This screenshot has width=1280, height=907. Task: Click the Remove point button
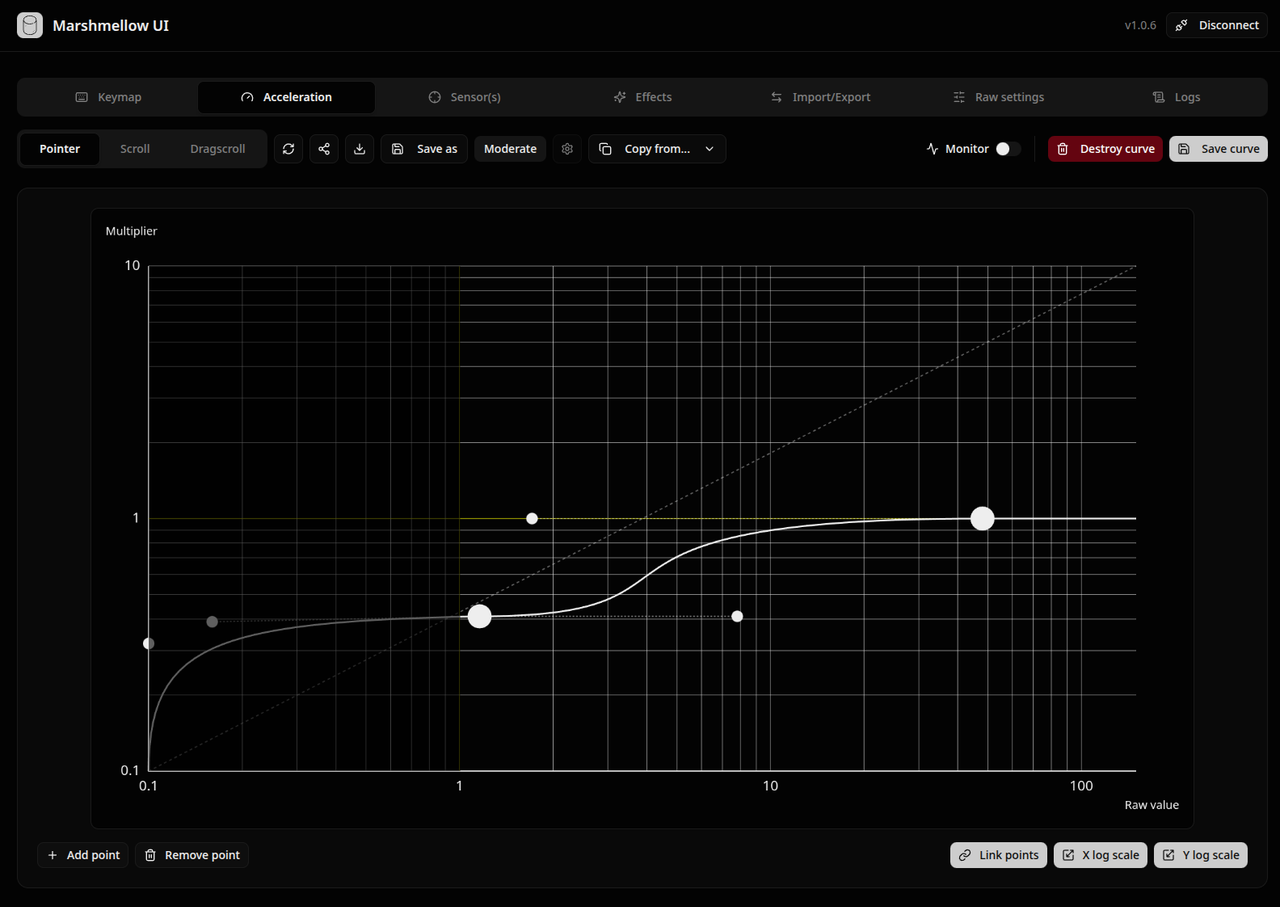click(192, 855)
